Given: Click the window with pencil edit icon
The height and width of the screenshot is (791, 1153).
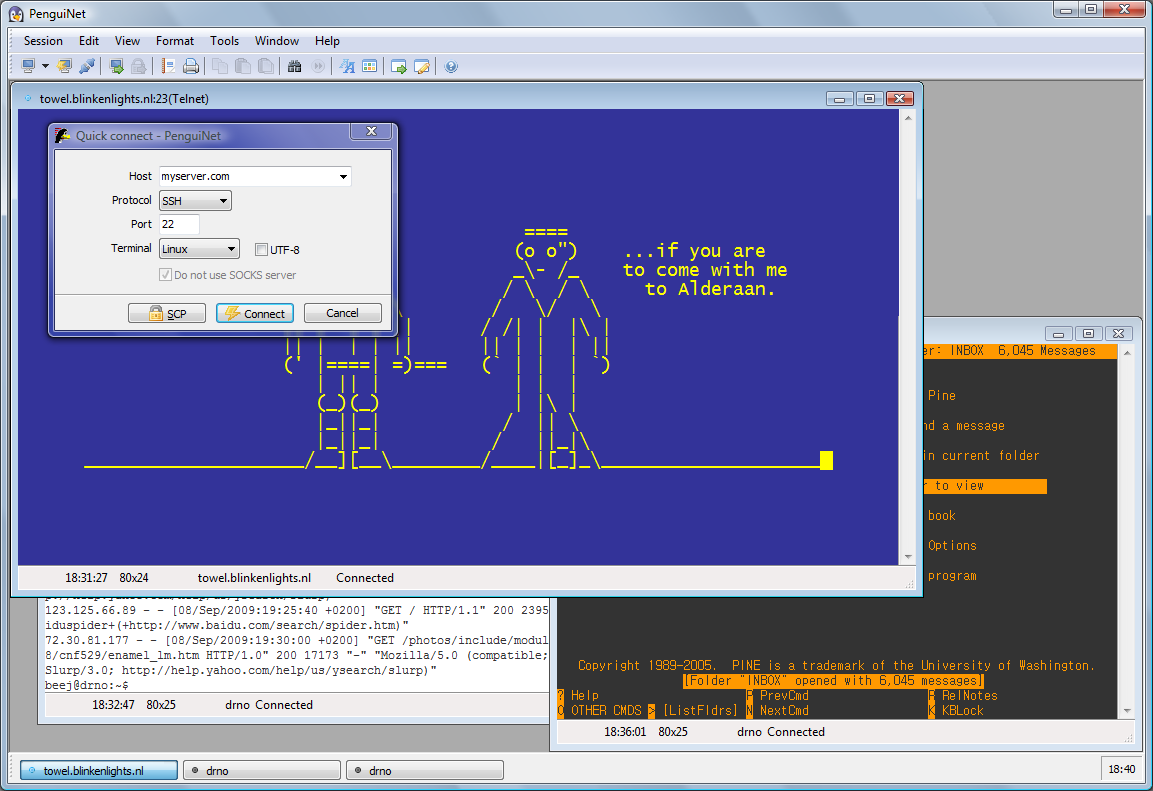Looking at the screenshot, I should [x=422, y=66].
